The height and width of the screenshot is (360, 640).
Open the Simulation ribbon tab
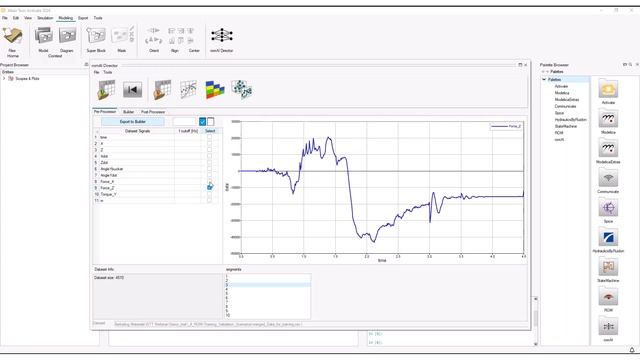tap(45, 18)
